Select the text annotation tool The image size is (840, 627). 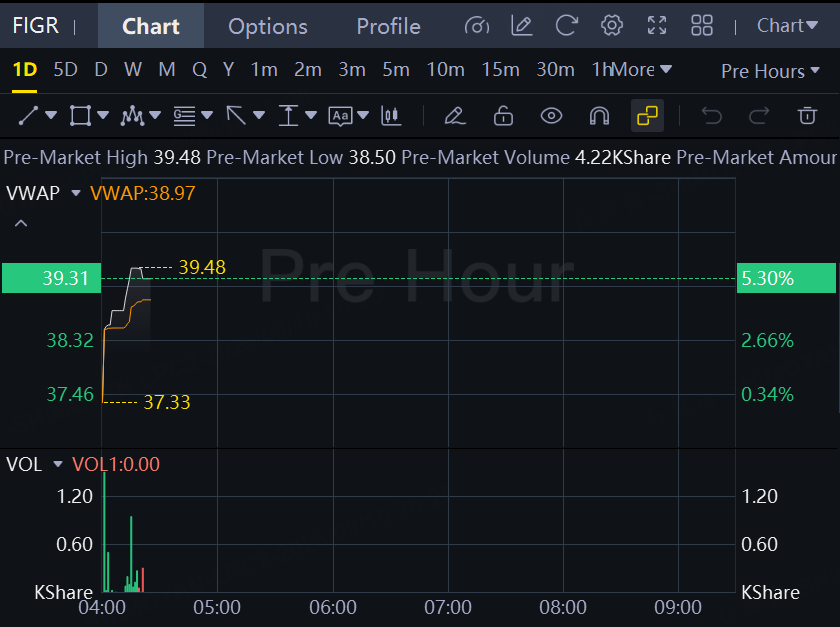pos(340,116)
